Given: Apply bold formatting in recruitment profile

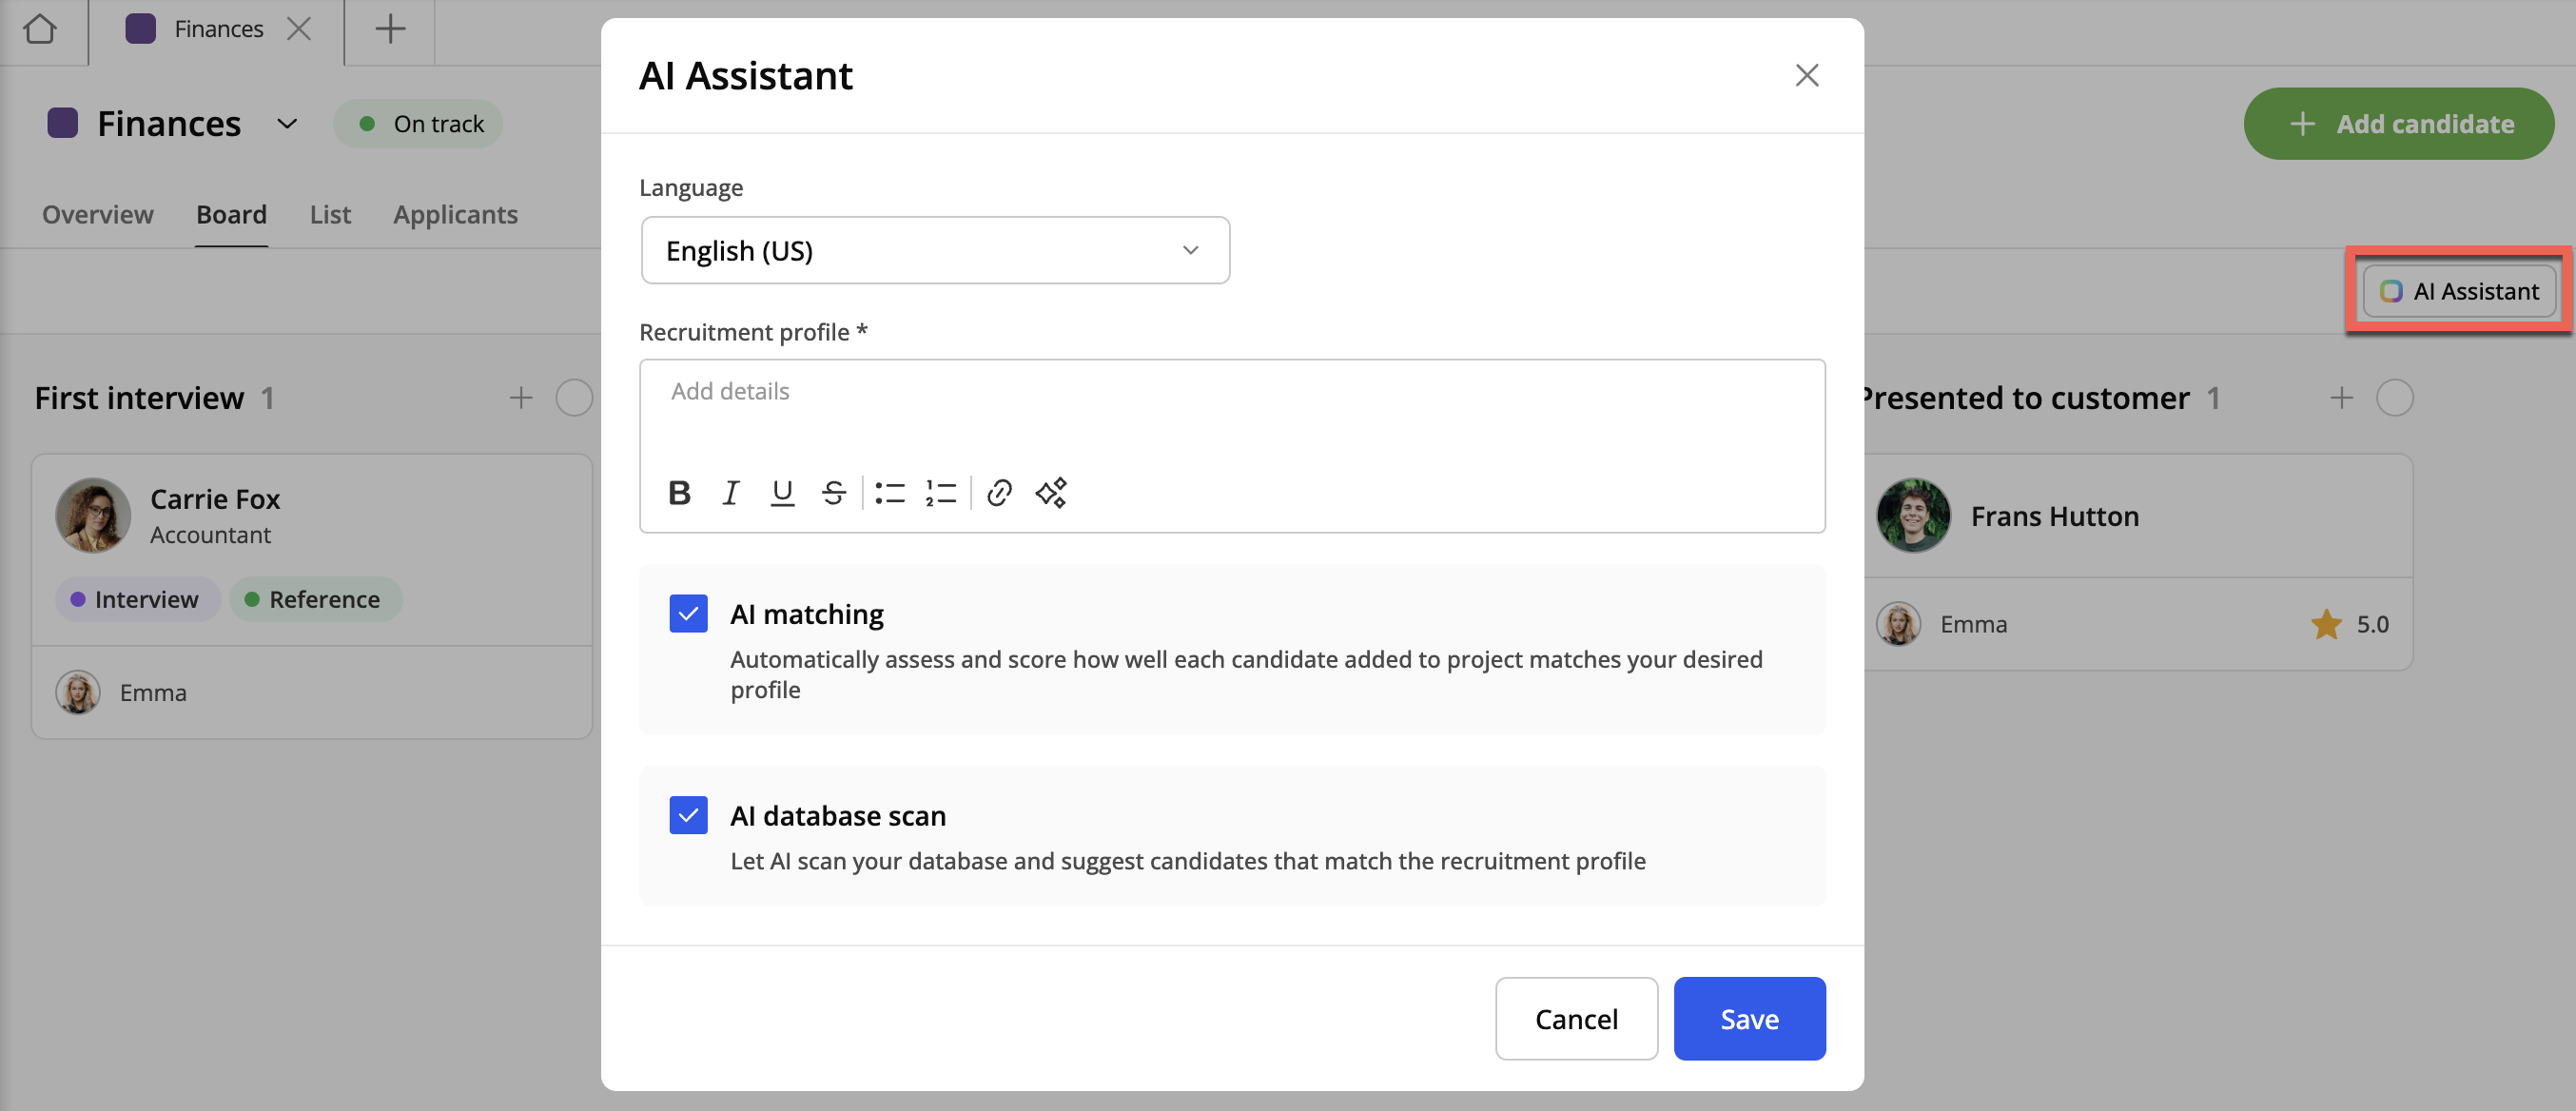Looking at the screenshot, I should pyautogui.click(x=679, y=493).
